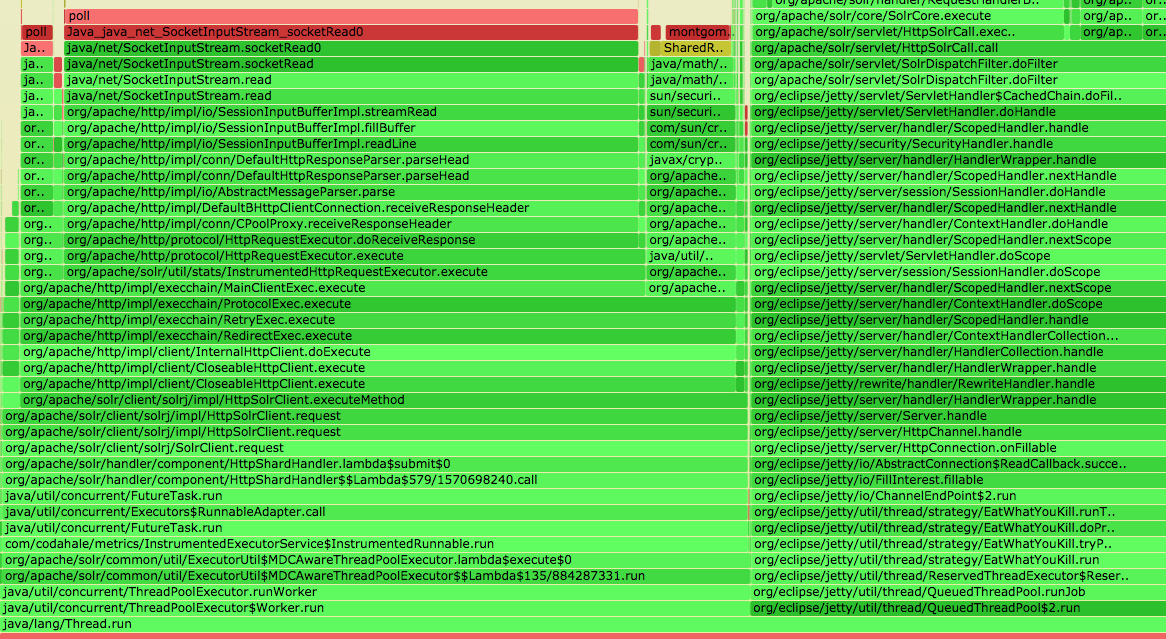The width and height of the screenshot is (1166, 639).
Task: Click org/apache/solr/servlet/HttpSolrCall.call frame
Action: (958, 48)
